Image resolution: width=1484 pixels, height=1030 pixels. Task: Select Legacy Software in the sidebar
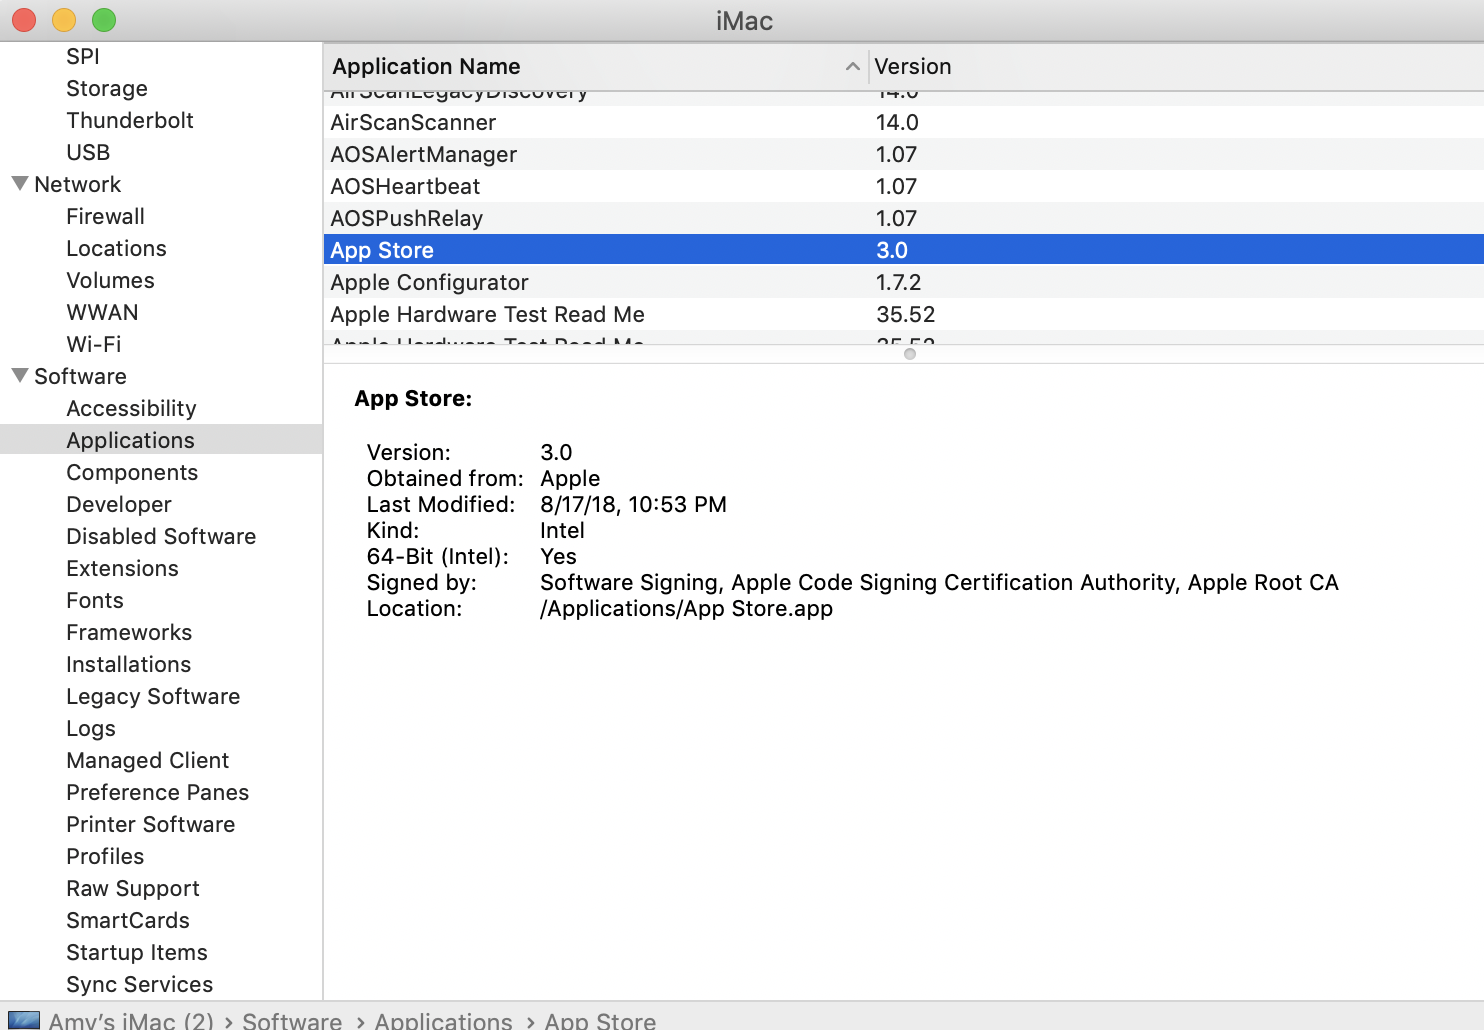point(153,696)
